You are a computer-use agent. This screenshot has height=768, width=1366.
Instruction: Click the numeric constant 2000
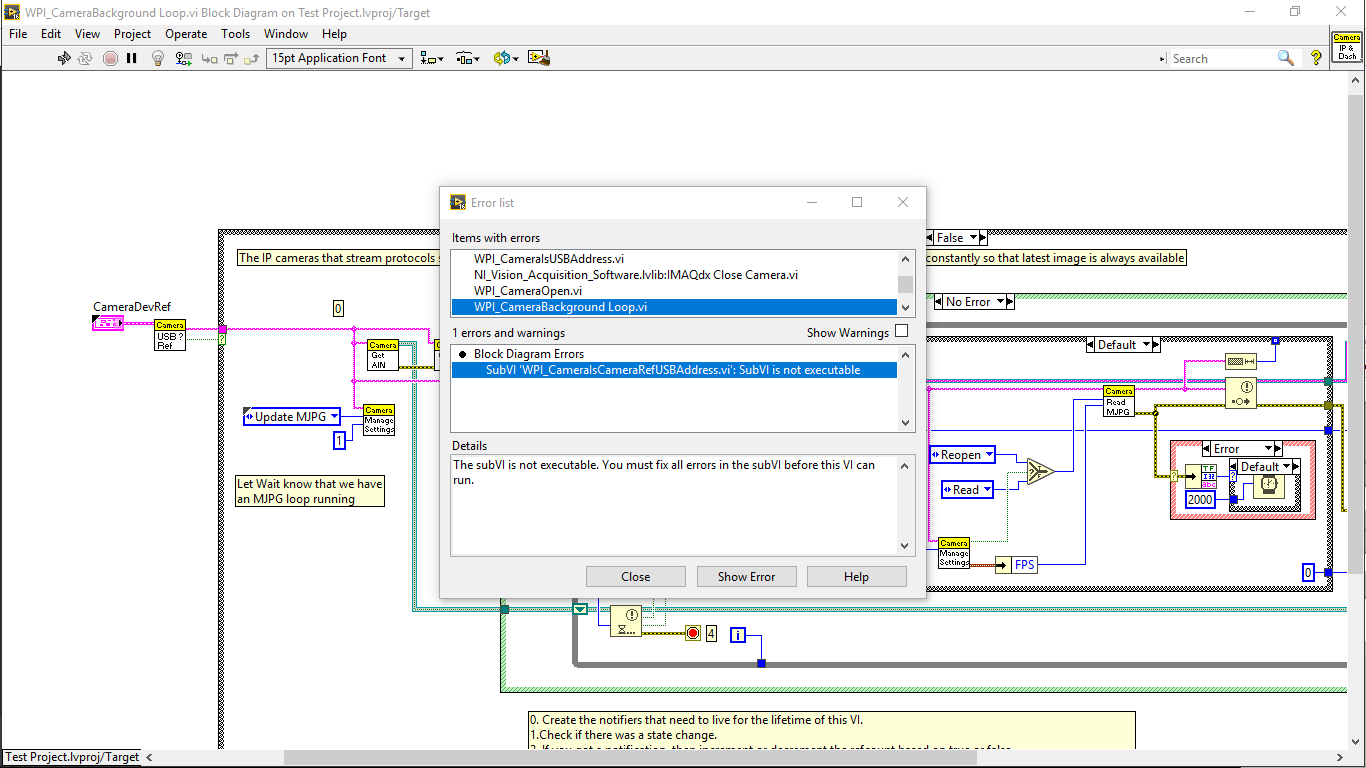[x=1200, y=499]
